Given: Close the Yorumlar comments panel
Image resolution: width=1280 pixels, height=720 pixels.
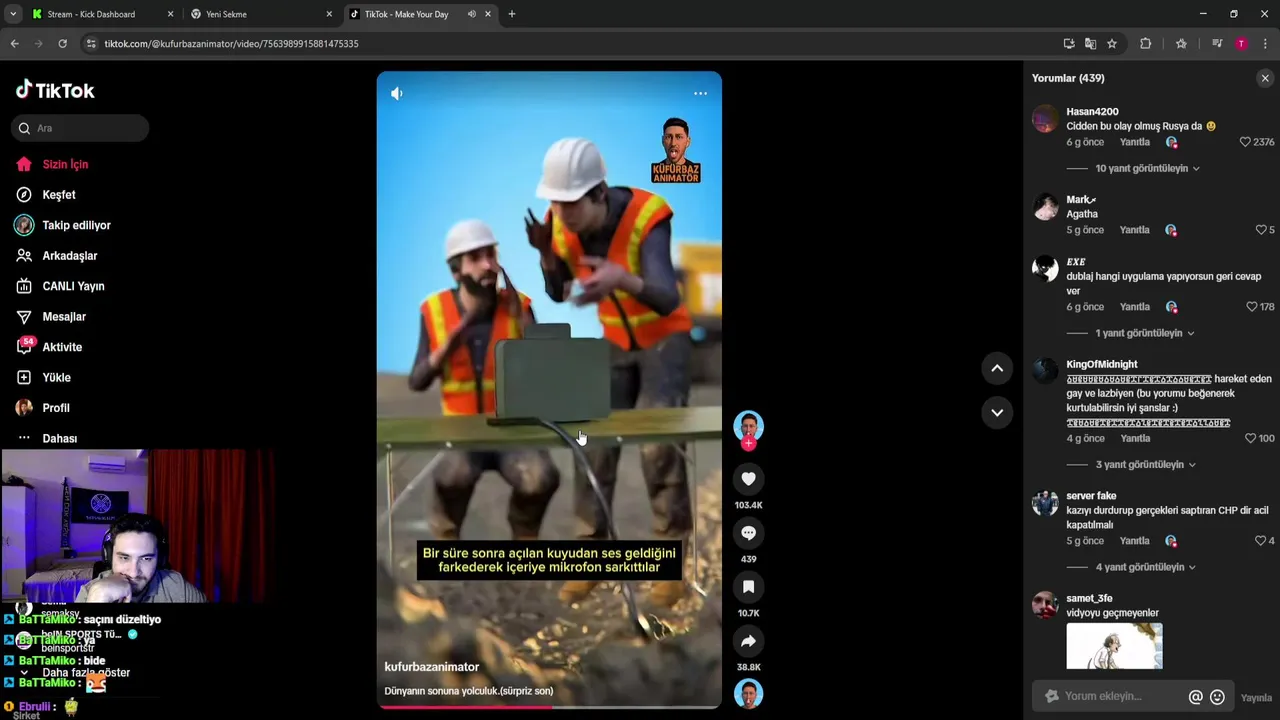Looking at the screenshot, I should [1265, 78].
